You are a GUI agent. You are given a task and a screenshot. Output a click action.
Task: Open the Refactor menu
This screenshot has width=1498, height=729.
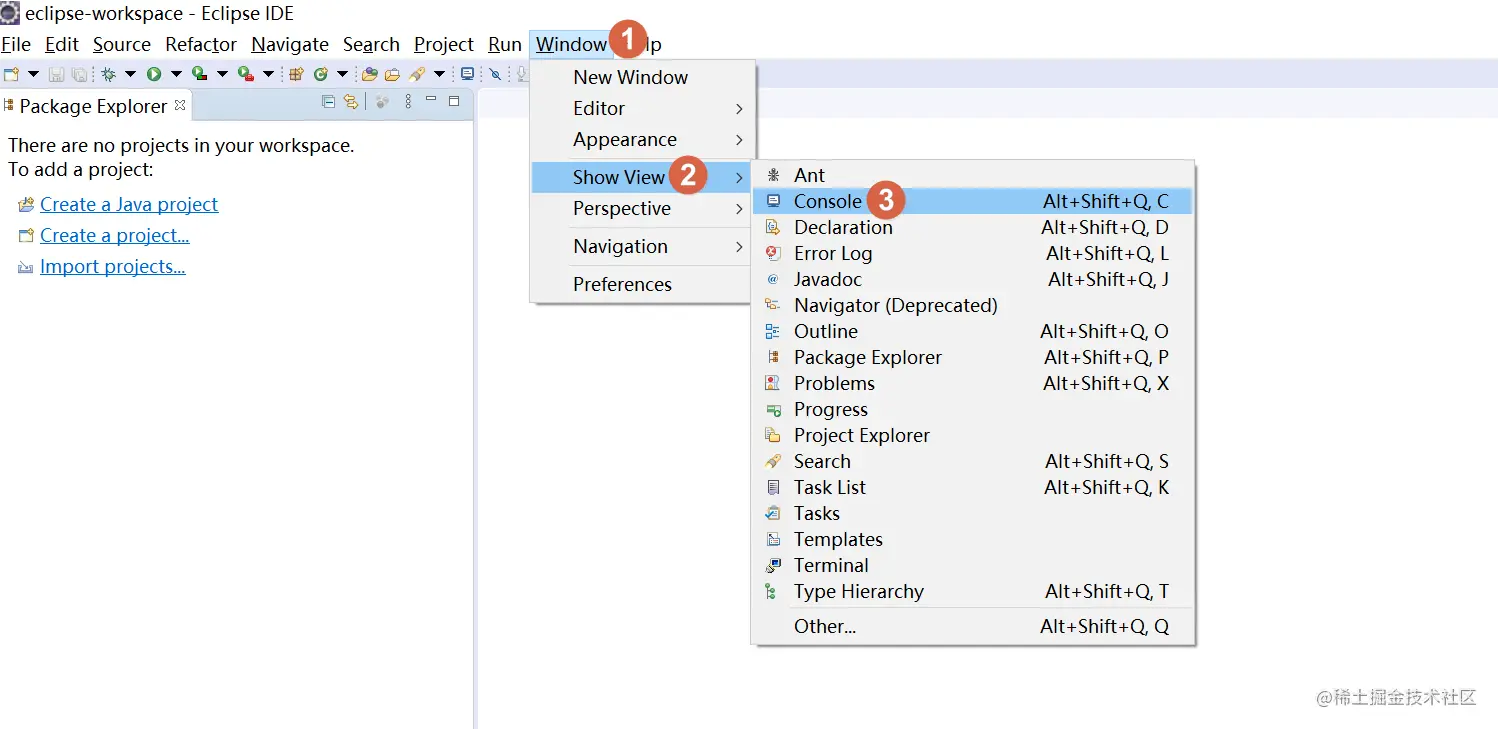pyautogui.click(x=201, y=44)
